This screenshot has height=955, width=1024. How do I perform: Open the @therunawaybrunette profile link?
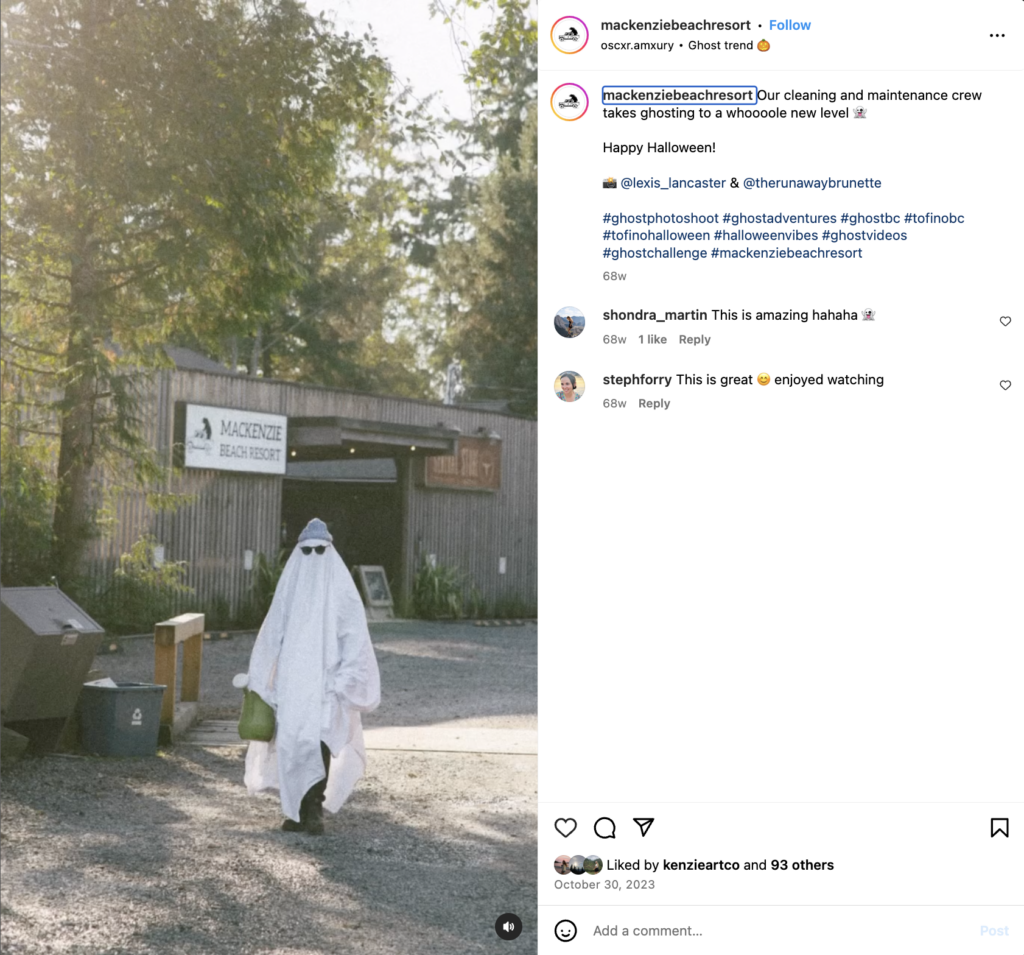[x=812, y=183]
